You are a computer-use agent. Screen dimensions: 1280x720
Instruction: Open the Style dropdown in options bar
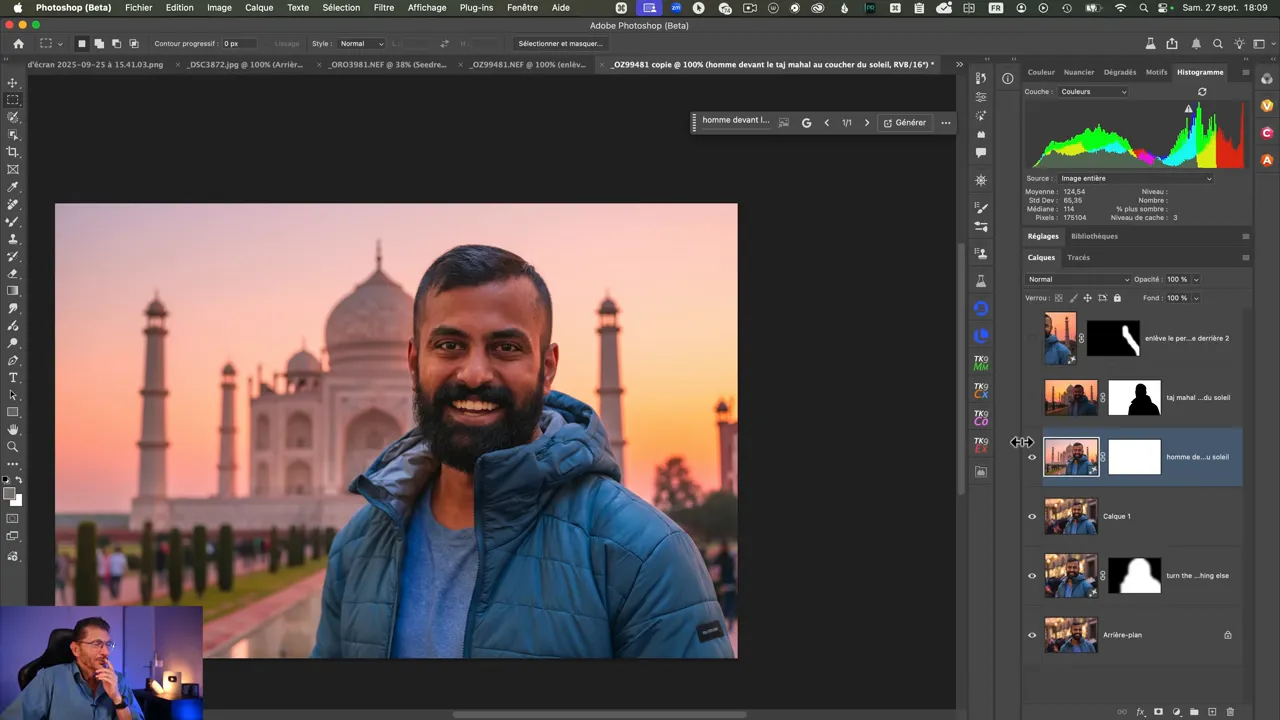[x=361, y=44]
